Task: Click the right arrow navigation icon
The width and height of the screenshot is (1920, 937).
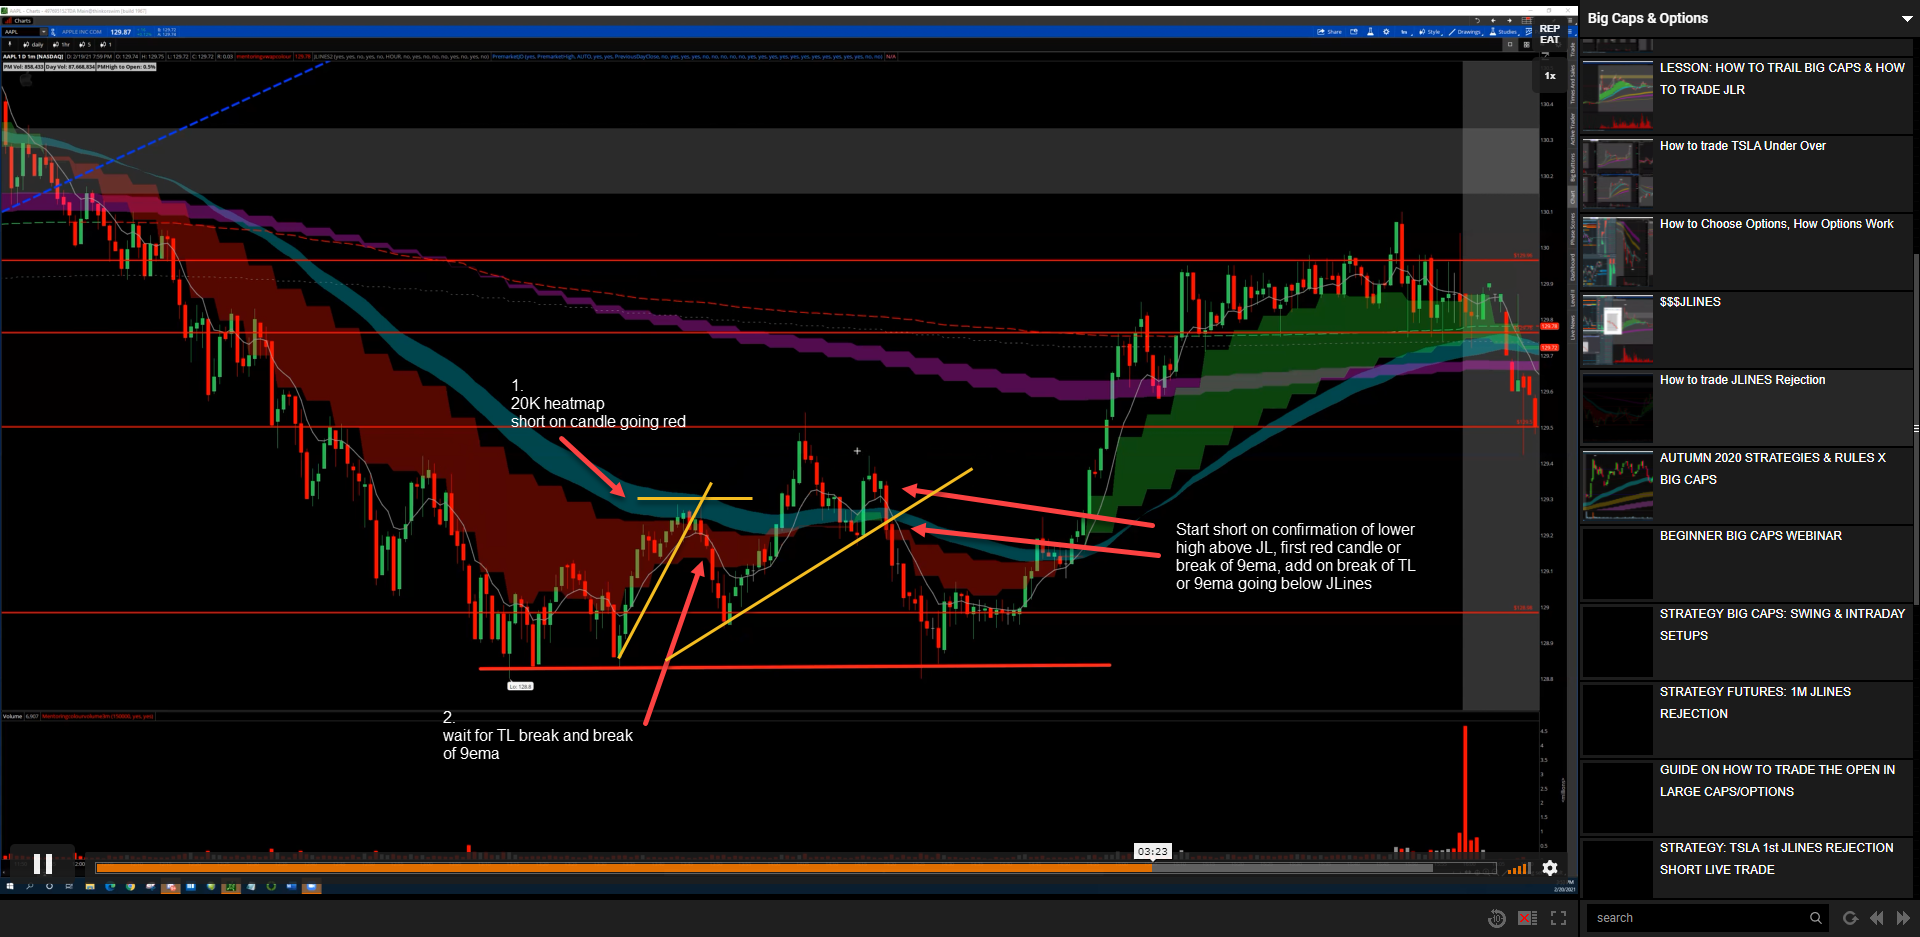Action: point(1509,20)
